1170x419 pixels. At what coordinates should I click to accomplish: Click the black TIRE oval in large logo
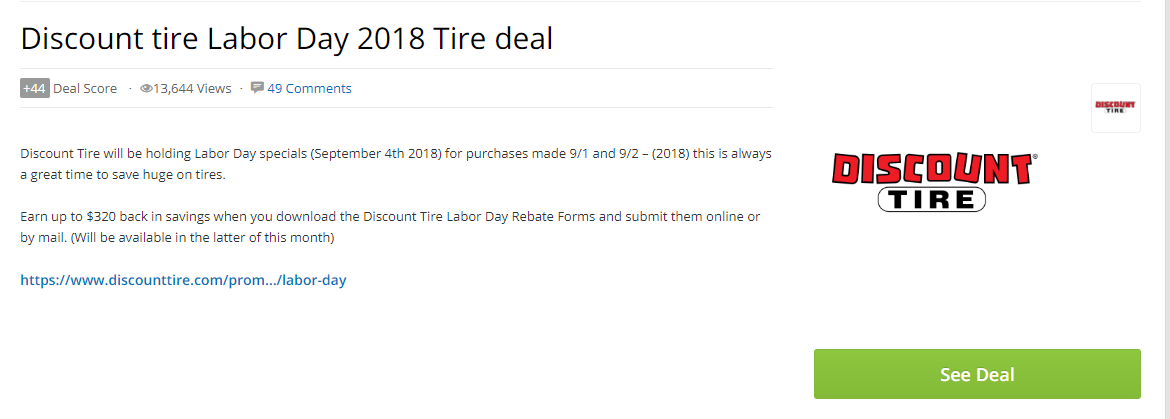pos(931,199)
